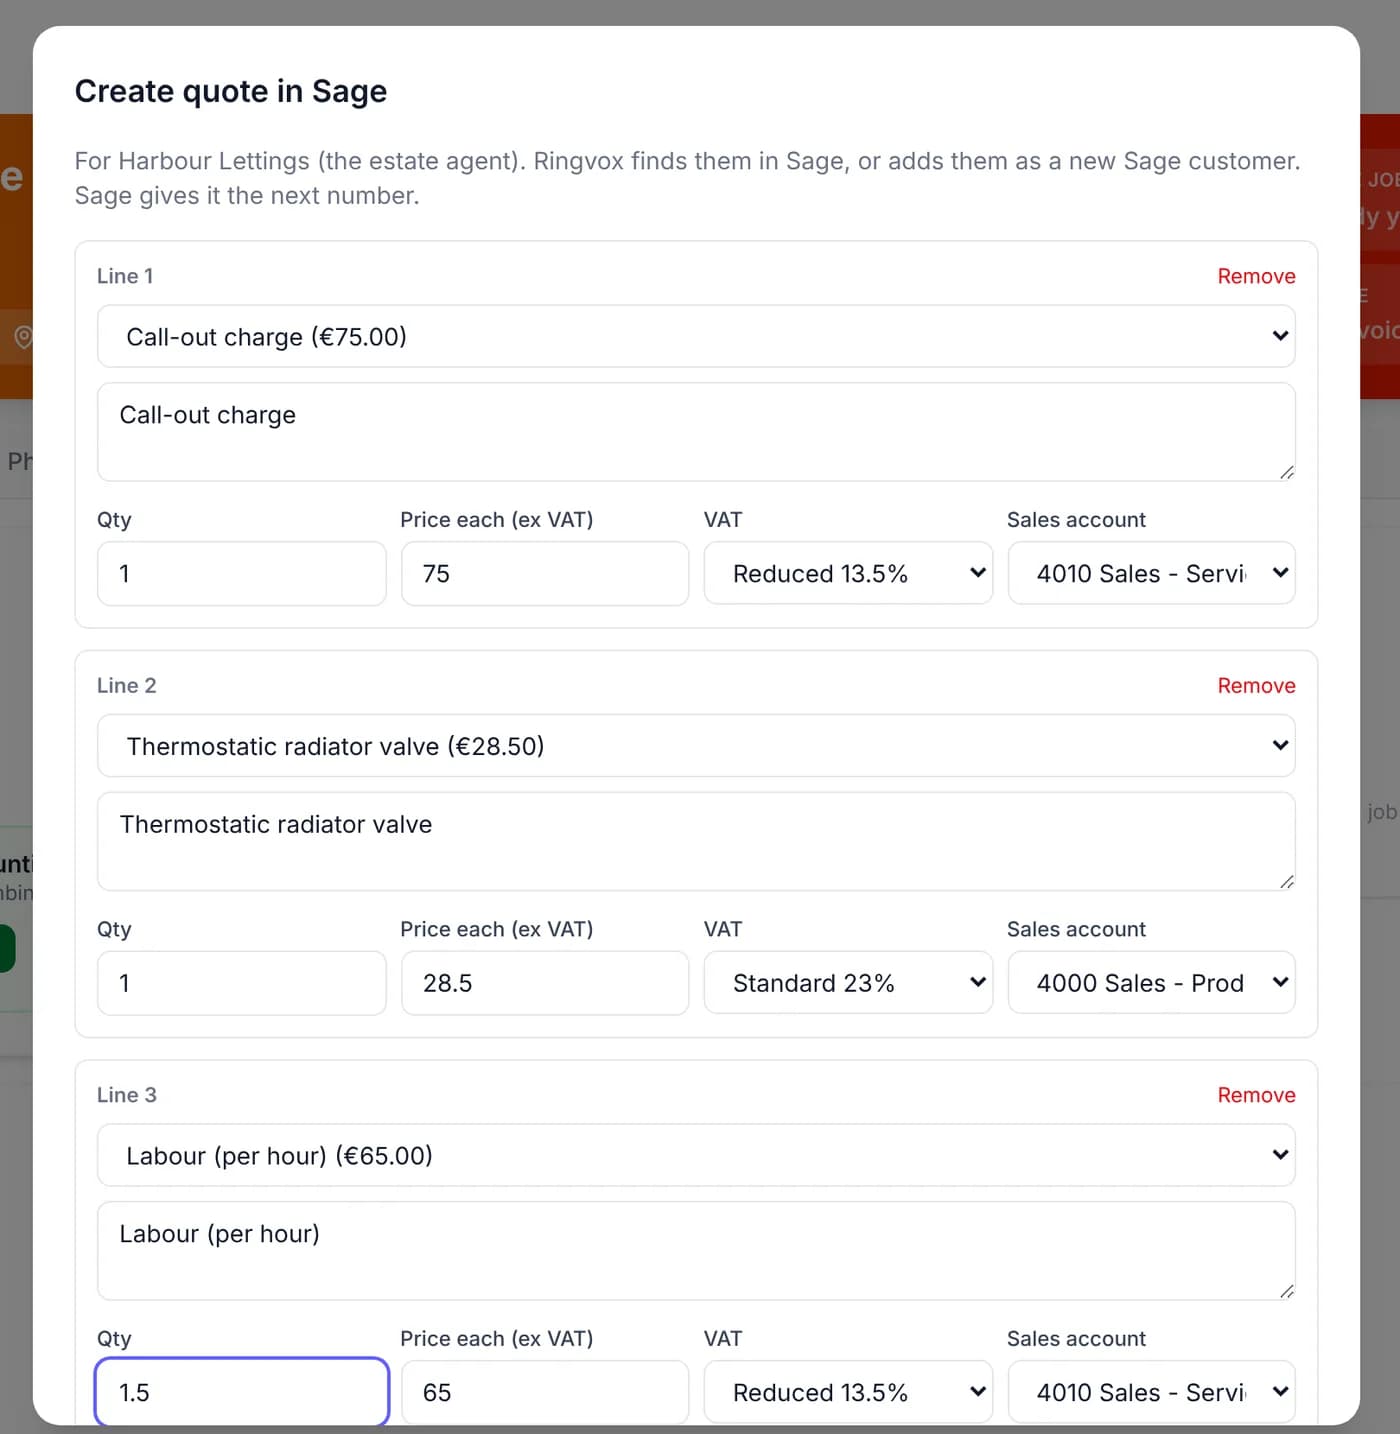The height and width of the screenshot is (1434, 1400).
Task: Click the Line 2 label
Action: 127,686
